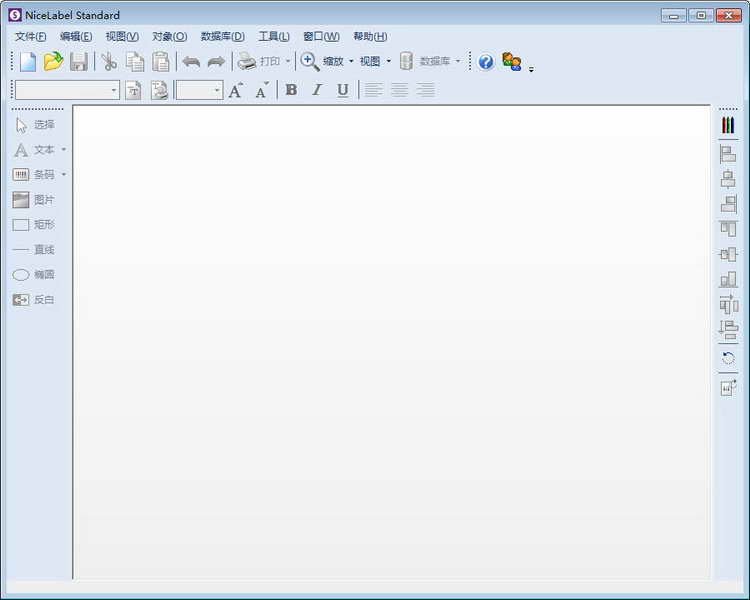Select the 条码 barcode tool

click(x=34, y=175)
